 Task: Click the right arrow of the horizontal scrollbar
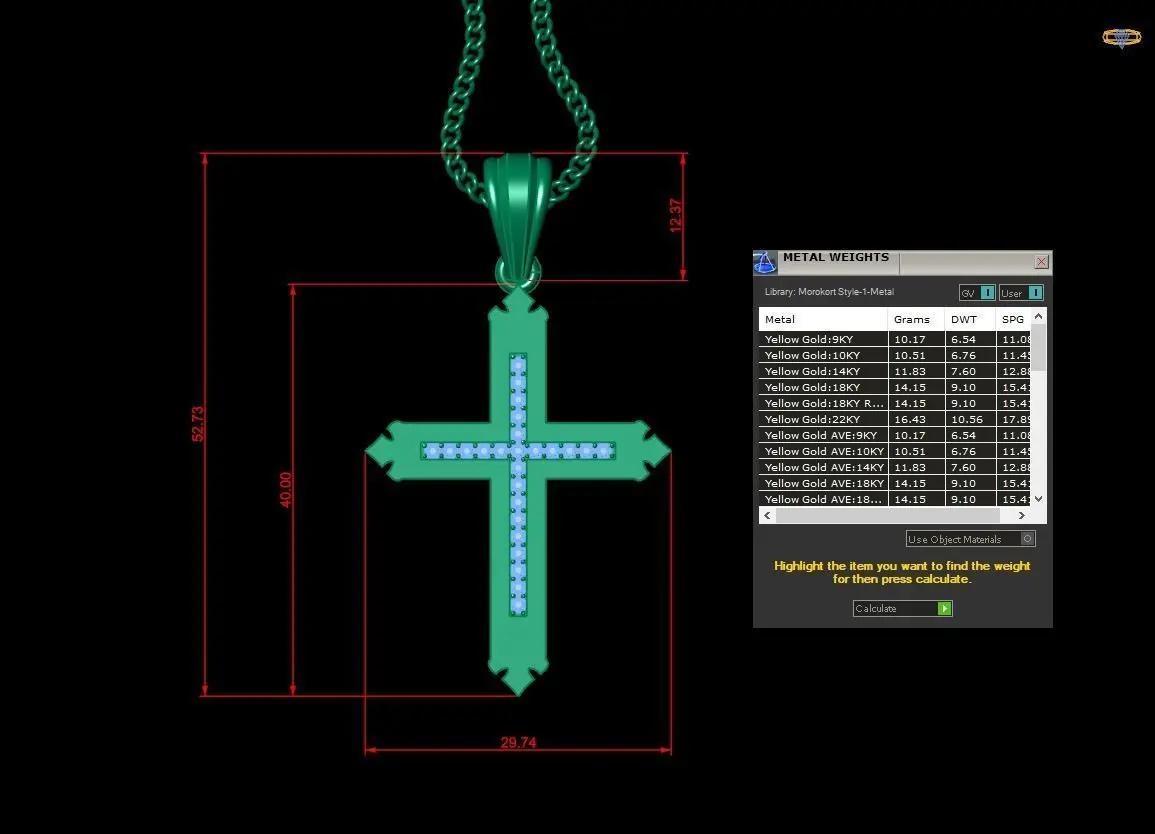click(x=1022, y=516)
